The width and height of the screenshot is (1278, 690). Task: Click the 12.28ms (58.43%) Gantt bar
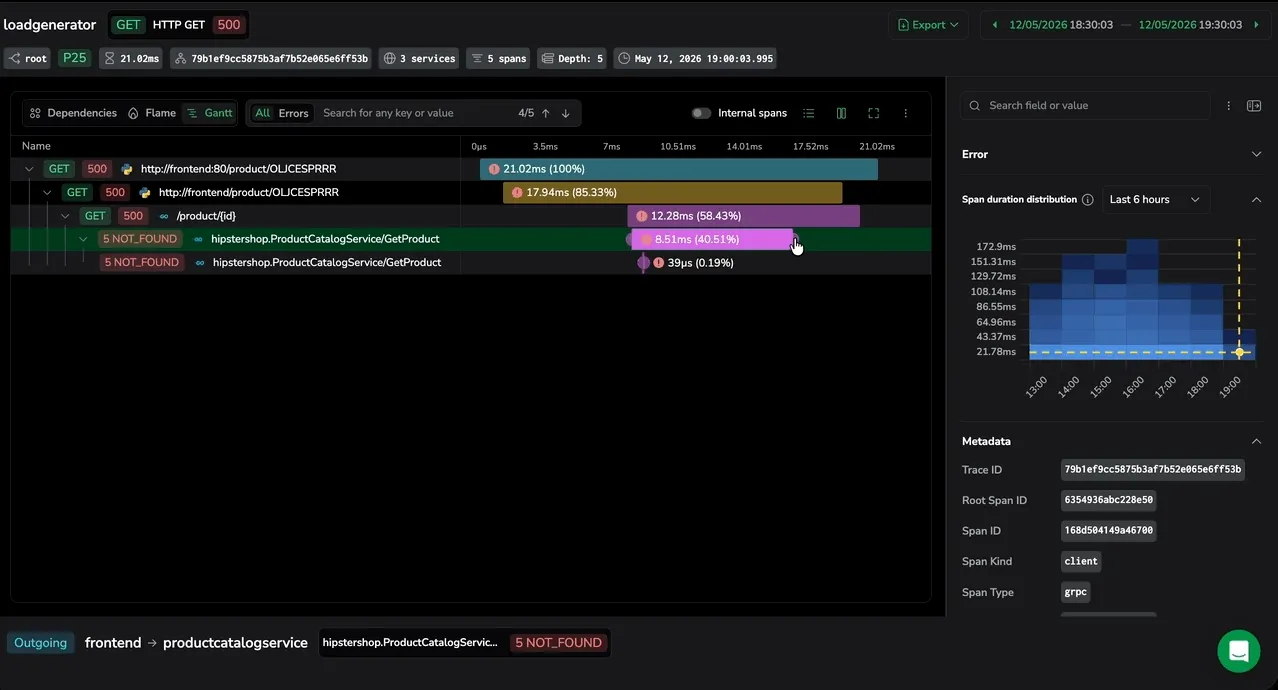[x=743, y=215]
